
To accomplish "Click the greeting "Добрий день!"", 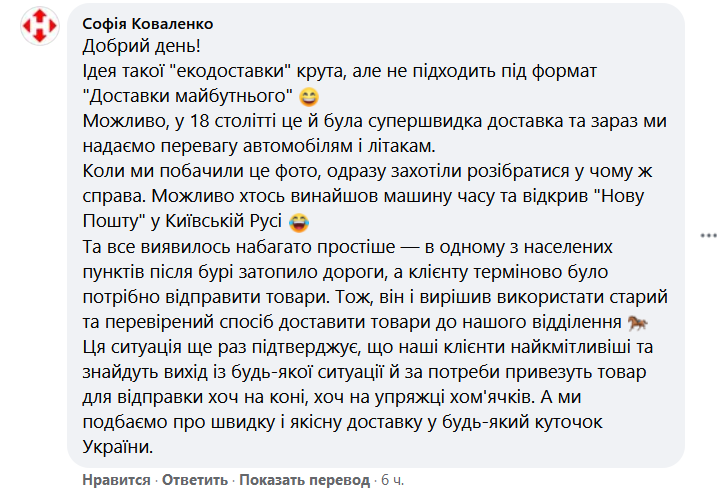I will [141, 46].
